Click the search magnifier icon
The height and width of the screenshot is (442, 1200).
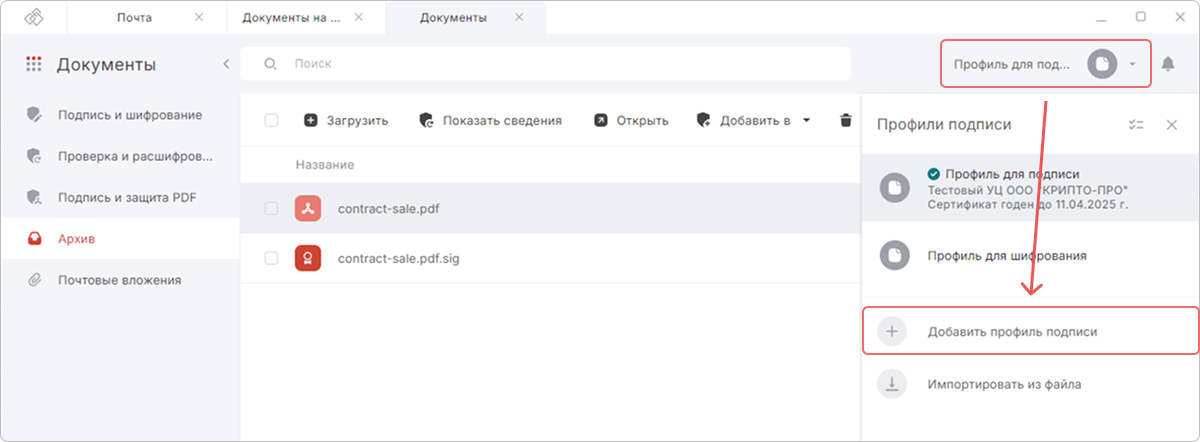(269, 64)
